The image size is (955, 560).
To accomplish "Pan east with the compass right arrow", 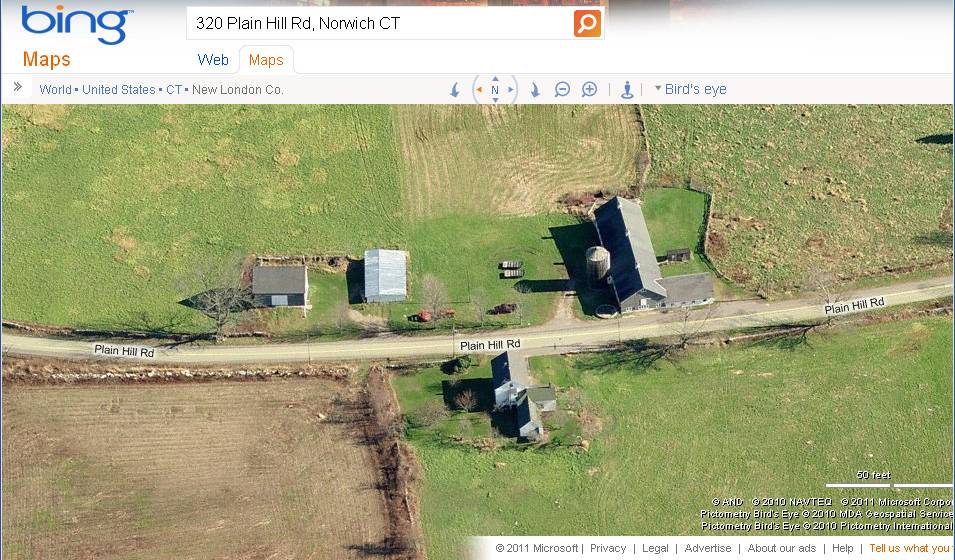I will coord(511,90).
